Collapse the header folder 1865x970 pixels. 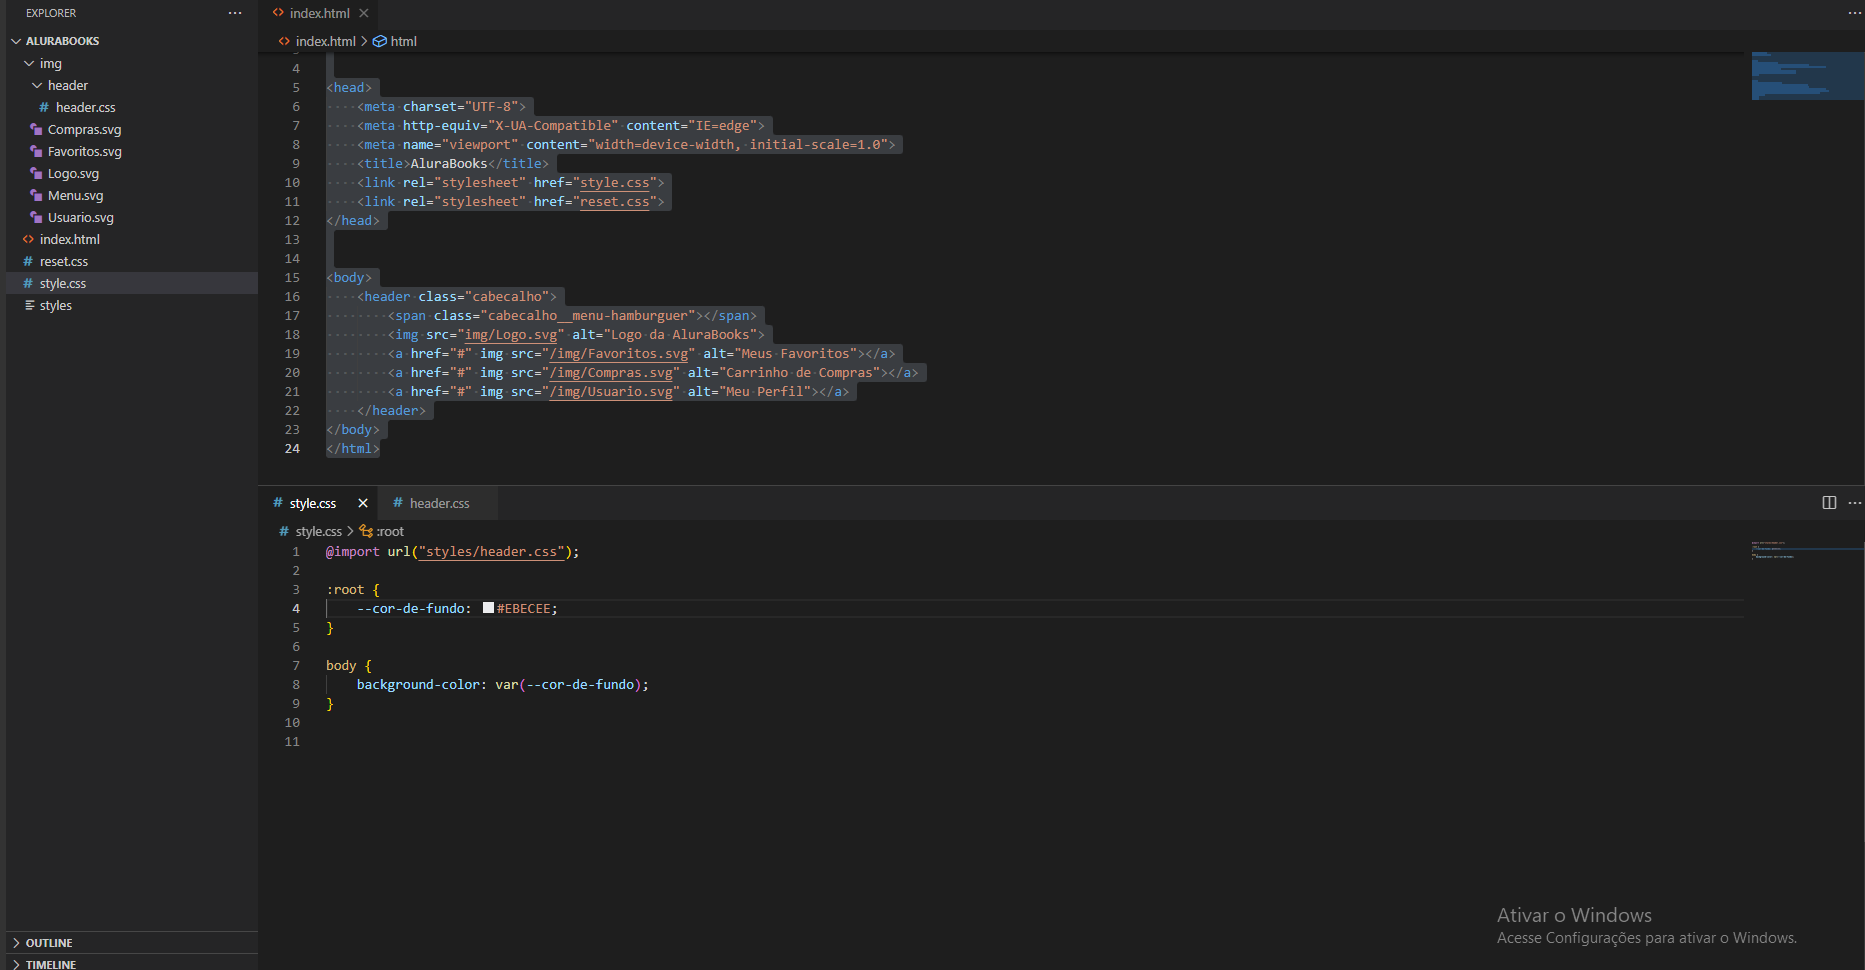[37, 85]
